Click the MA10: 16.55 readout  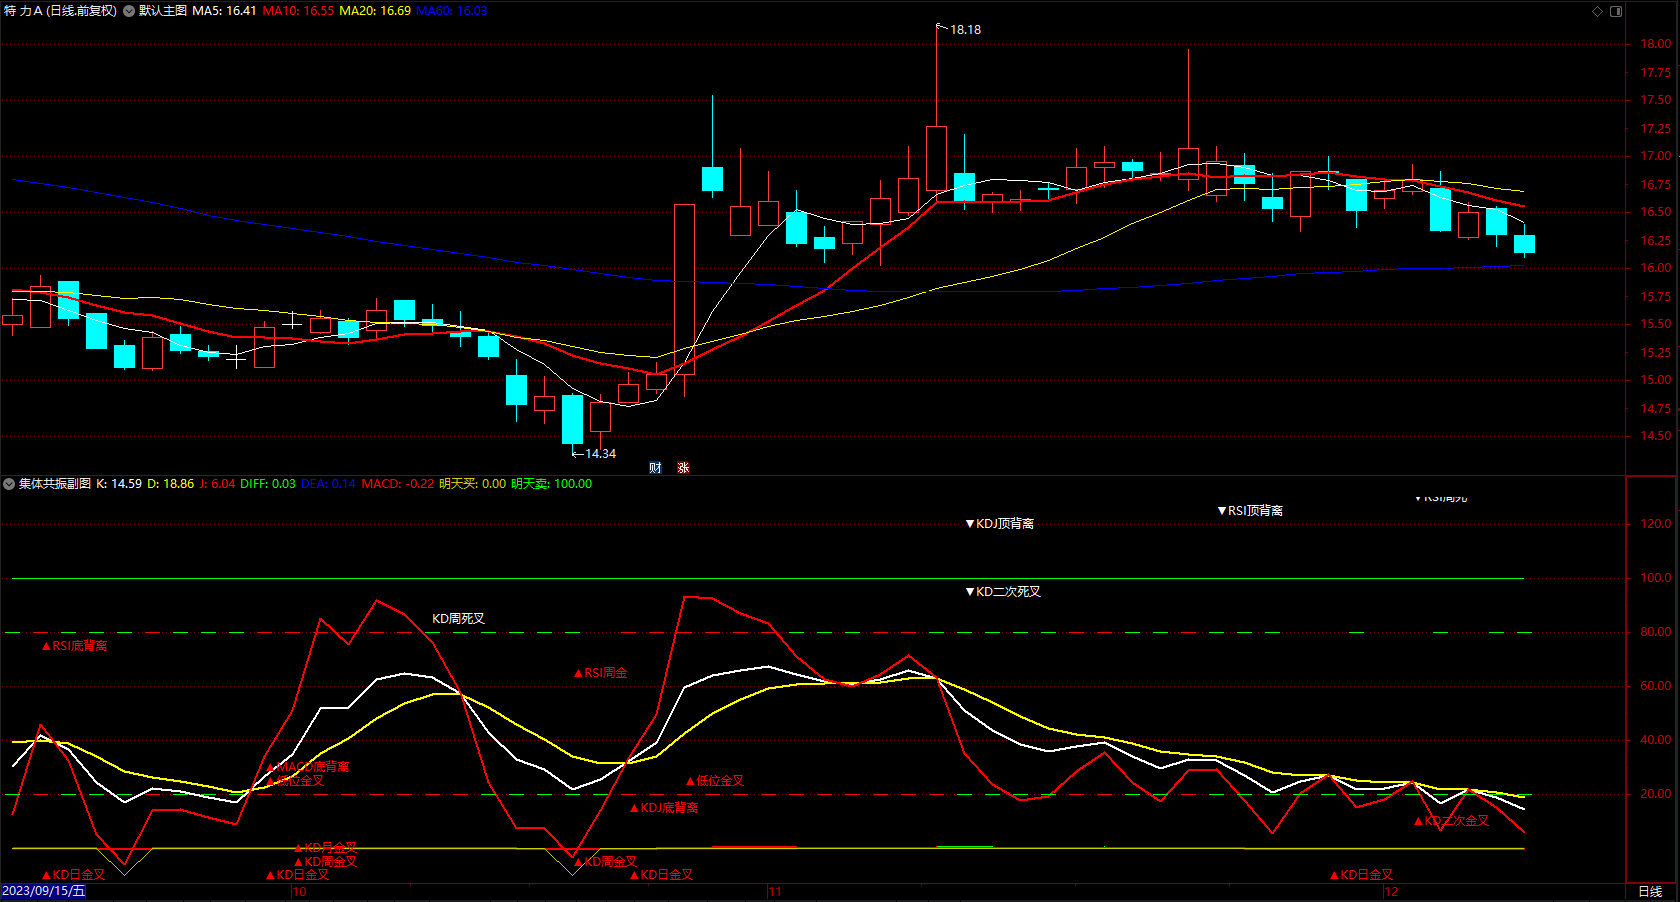(x=298, y=11)
